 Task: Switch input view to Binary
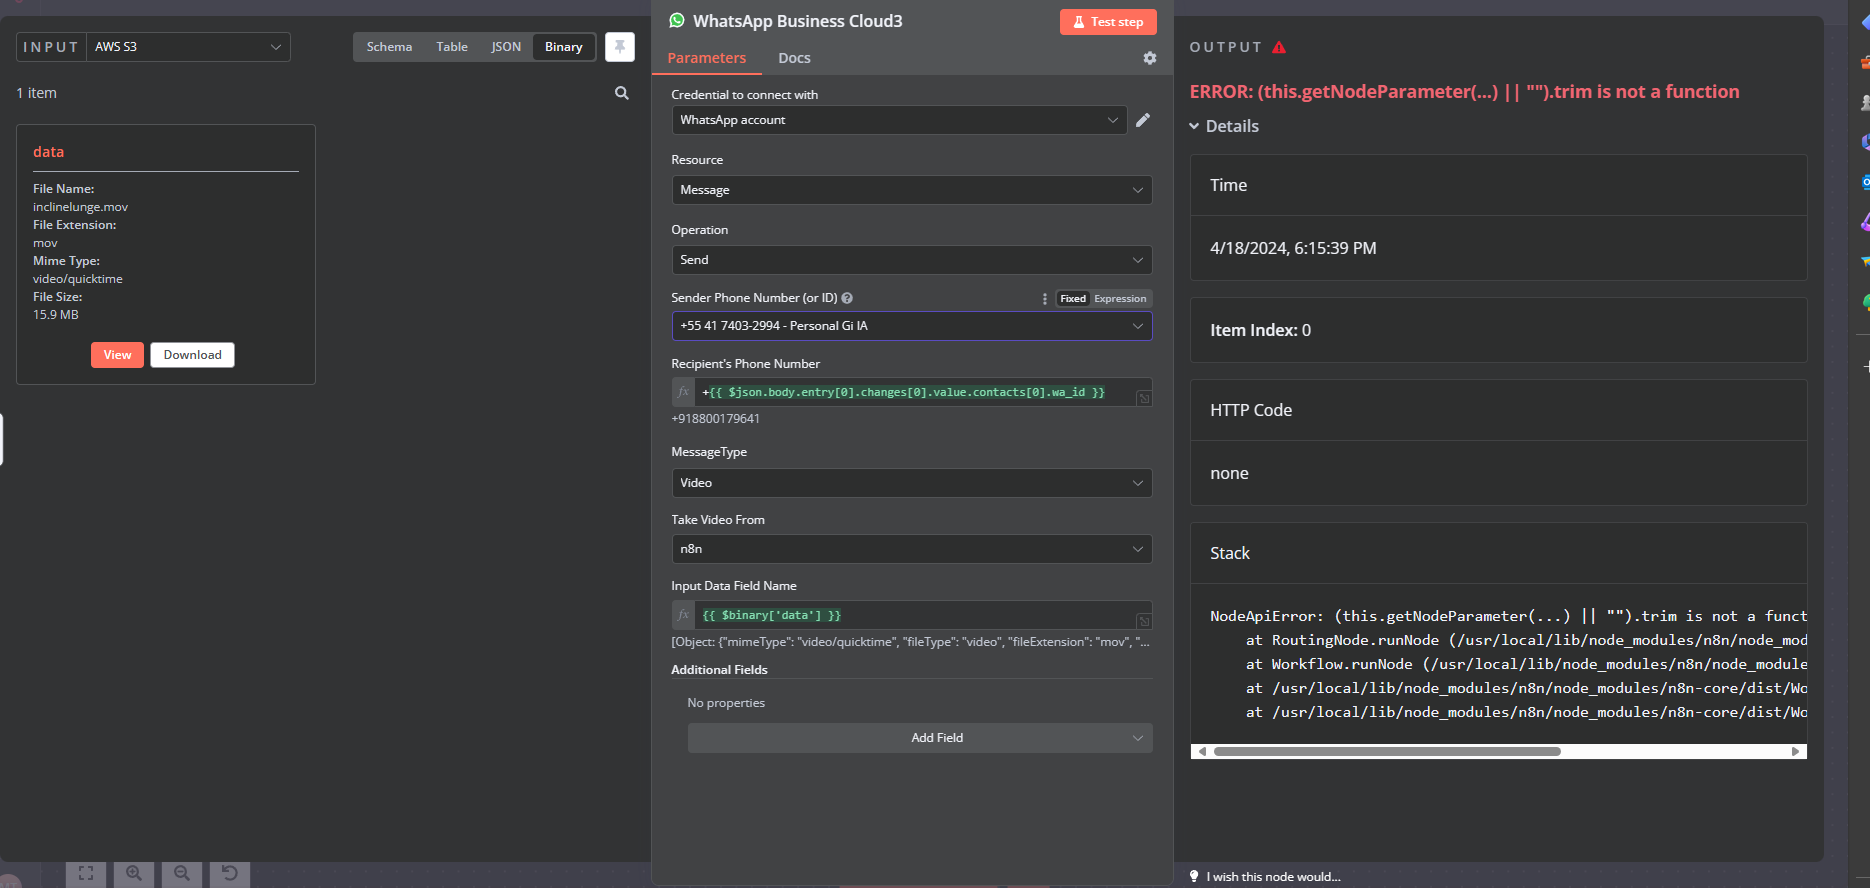point(564,47)
